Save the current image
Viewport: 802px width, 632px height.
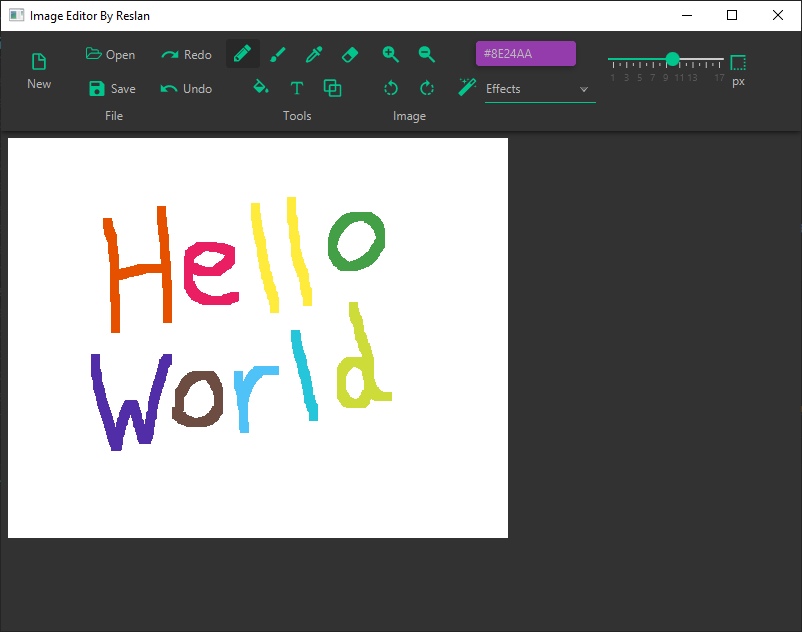tap(111, 87)
